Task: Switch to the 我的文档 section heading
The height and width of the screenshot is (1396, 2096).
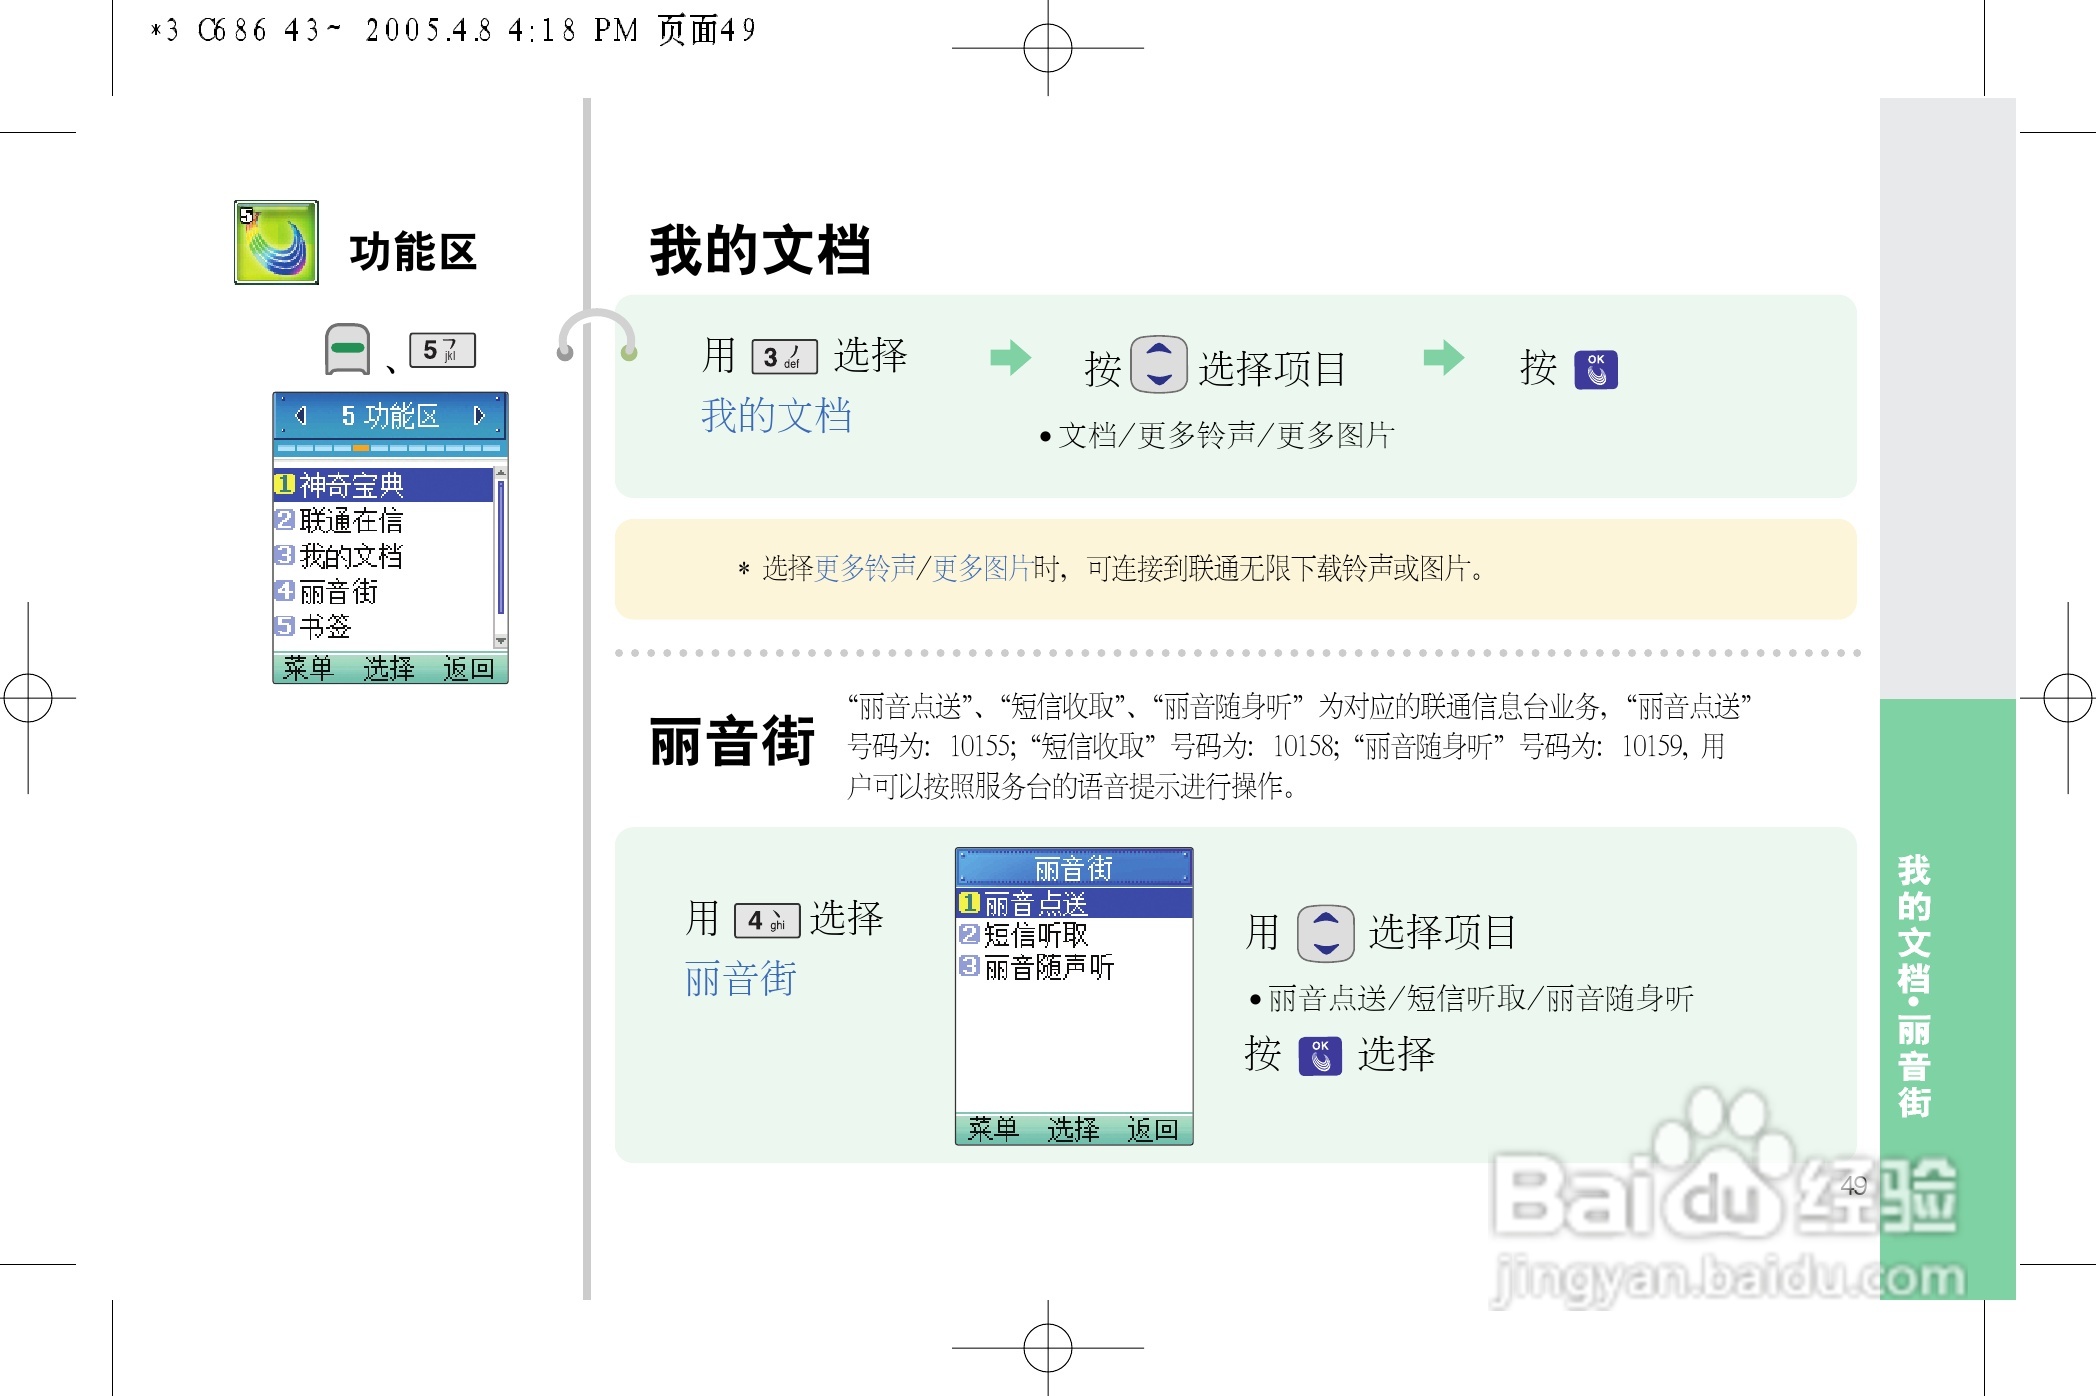Action: (762, 250)
